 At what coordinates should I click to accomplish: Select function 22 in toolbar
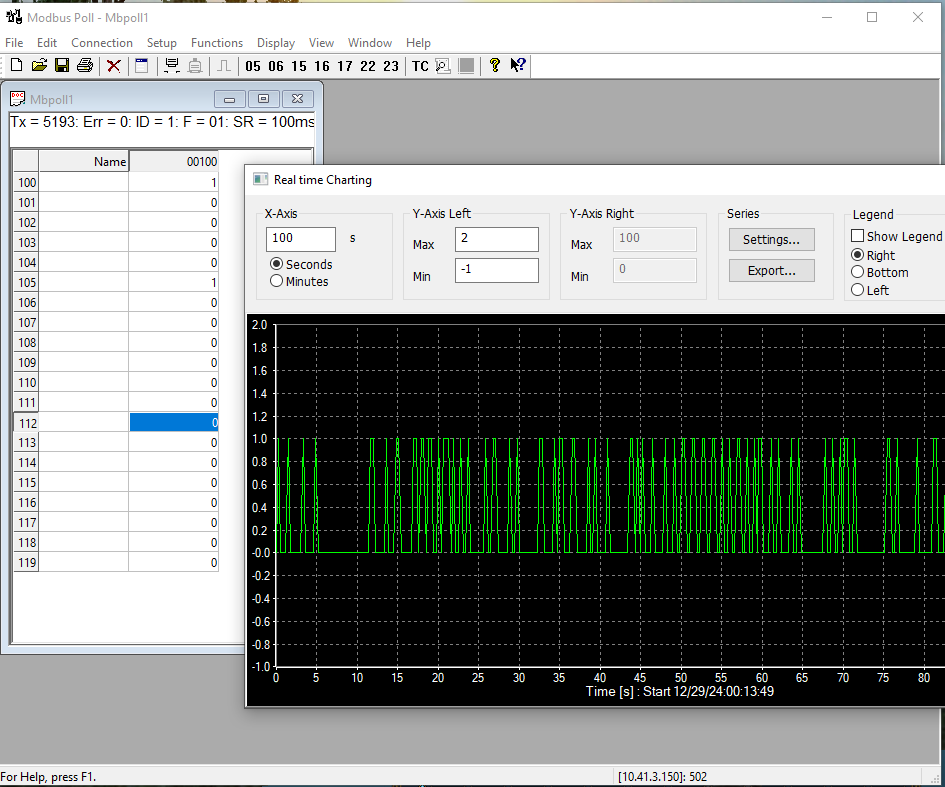pyautogui.click(x=368, y=66)
